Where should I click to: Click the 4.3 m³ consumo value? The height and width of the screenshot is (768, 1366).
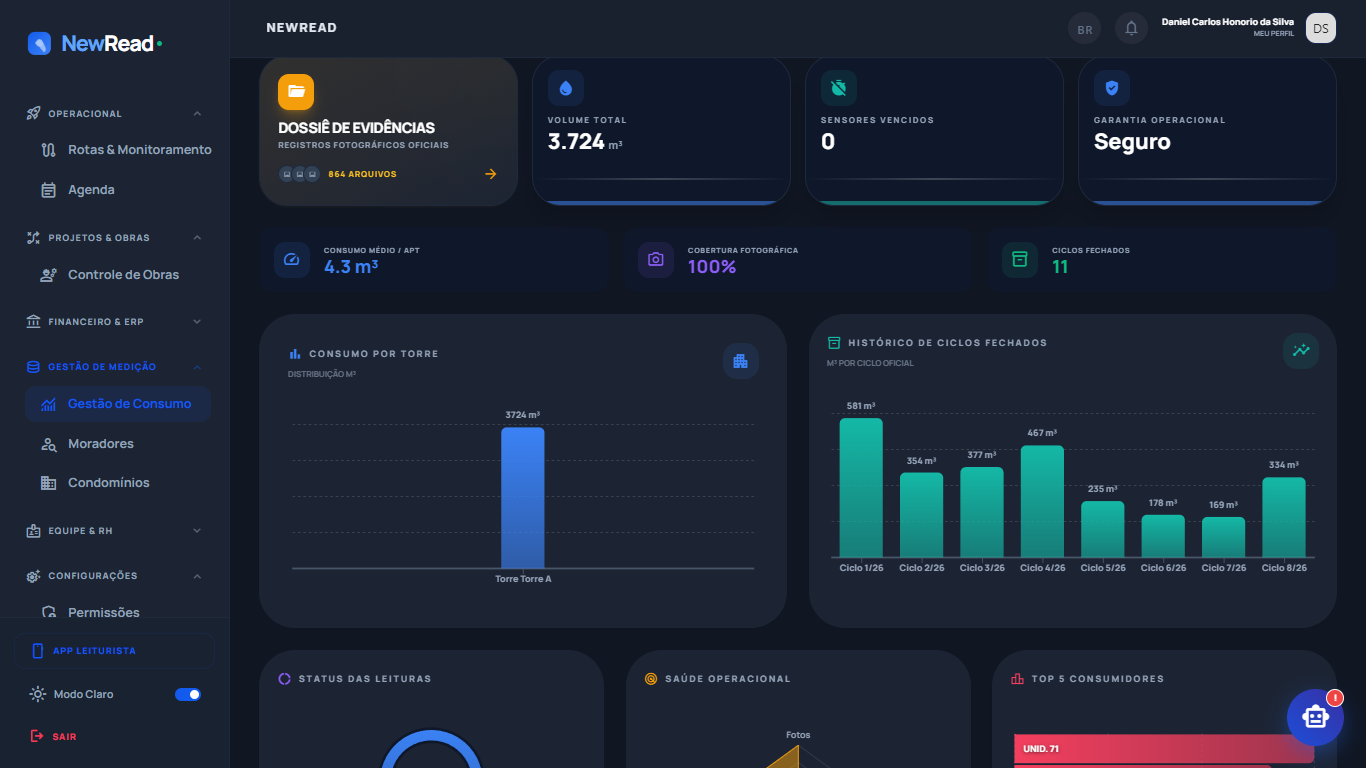tap(351, 267)
